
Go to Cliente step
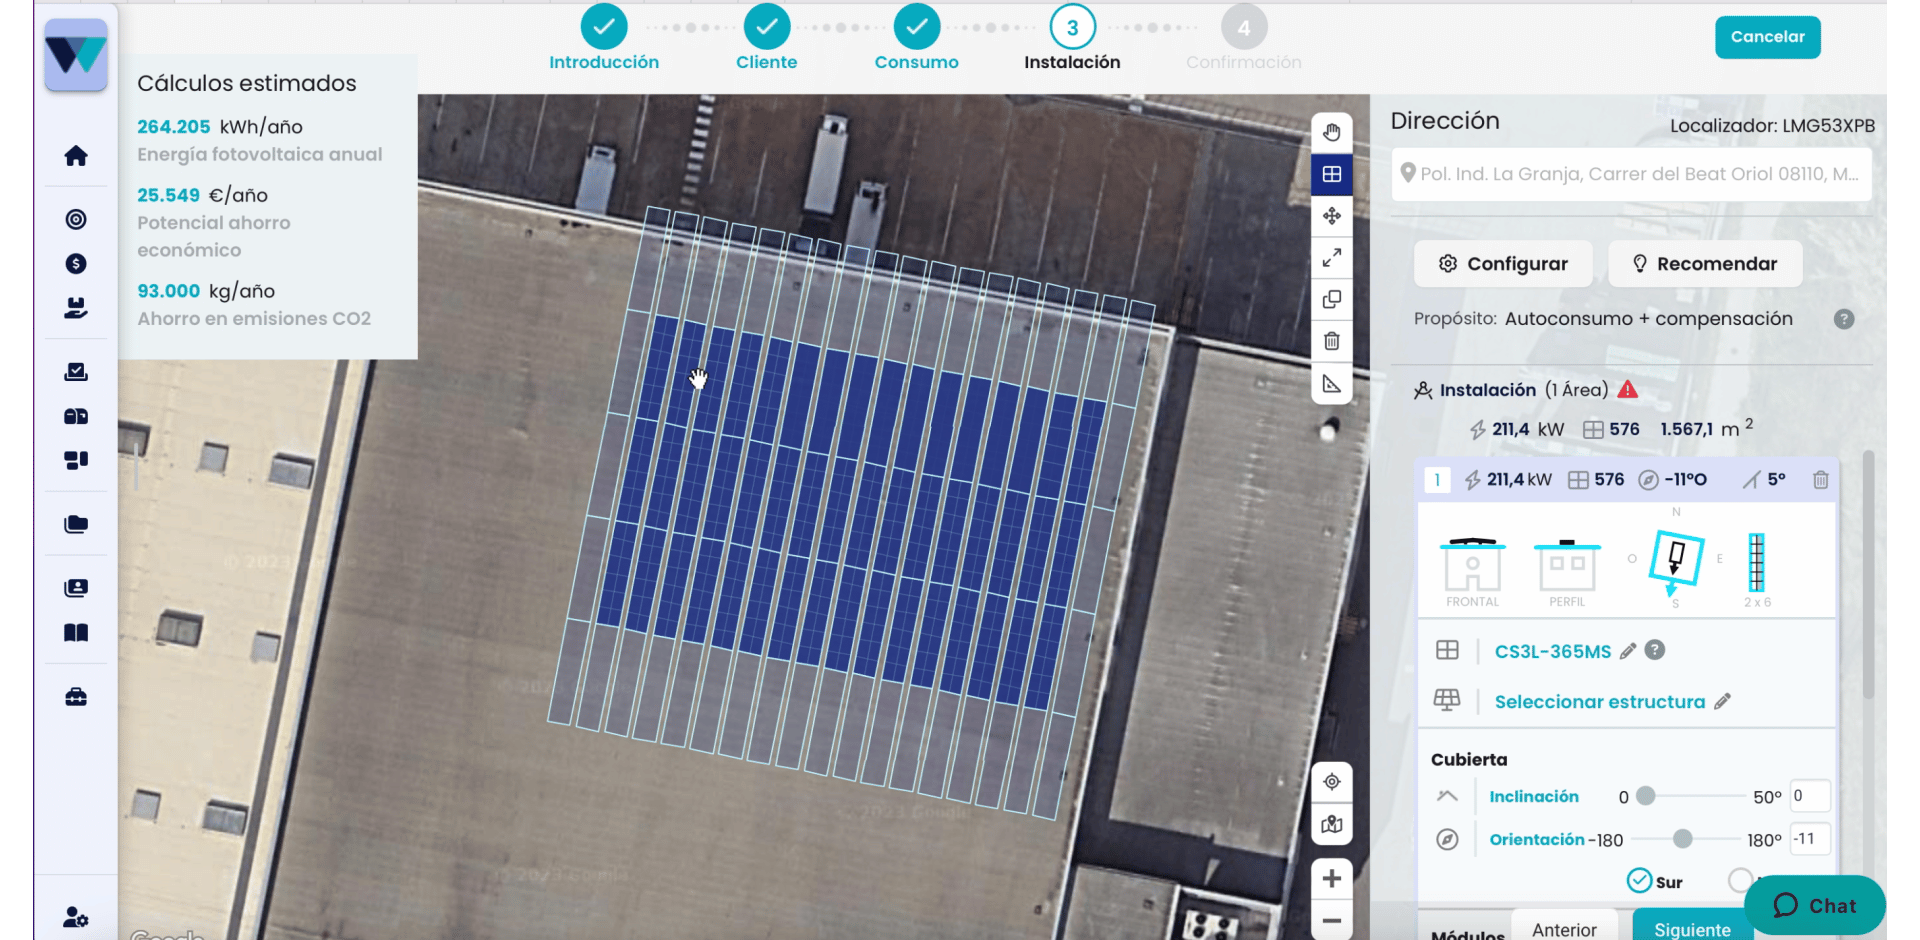(767, 39)
